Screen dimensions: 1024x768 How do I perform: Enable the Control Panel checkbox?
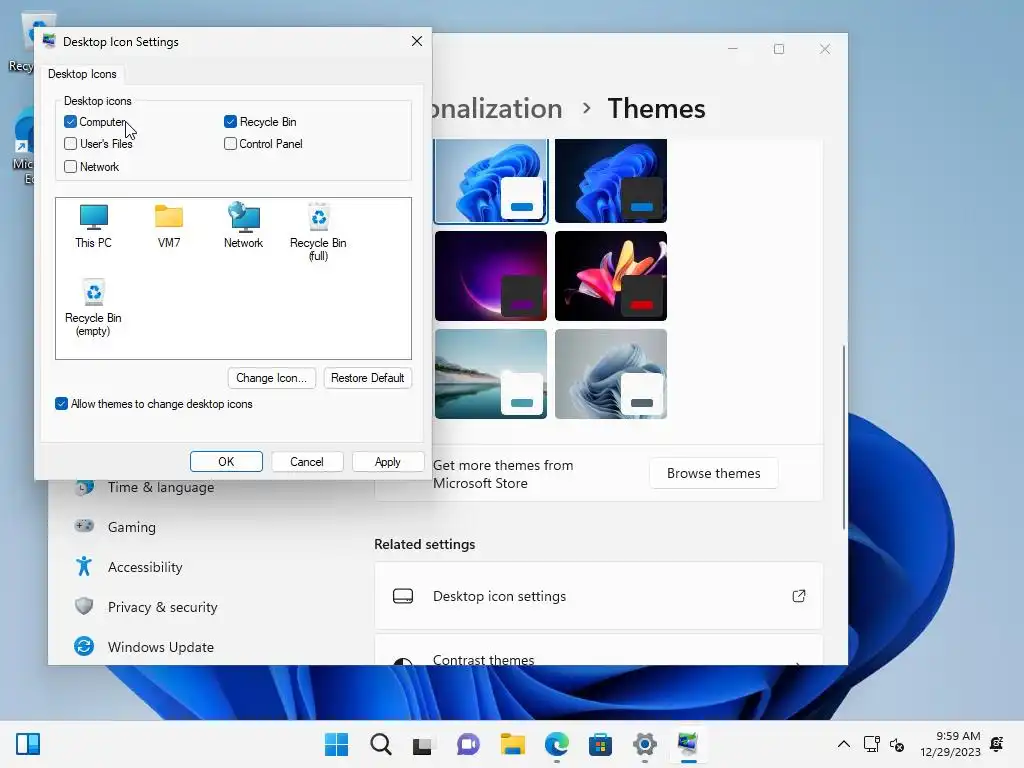tap(230, 144)
